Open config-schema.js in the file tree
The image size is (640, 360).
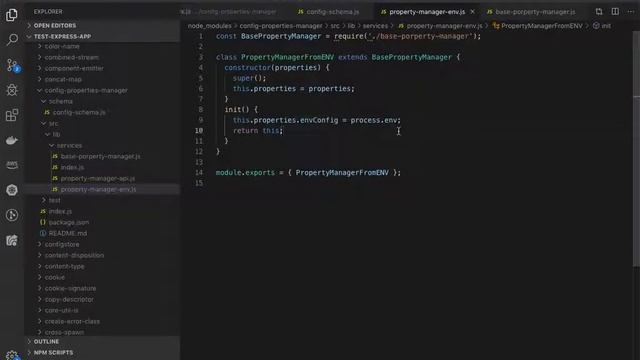[102, 112]
